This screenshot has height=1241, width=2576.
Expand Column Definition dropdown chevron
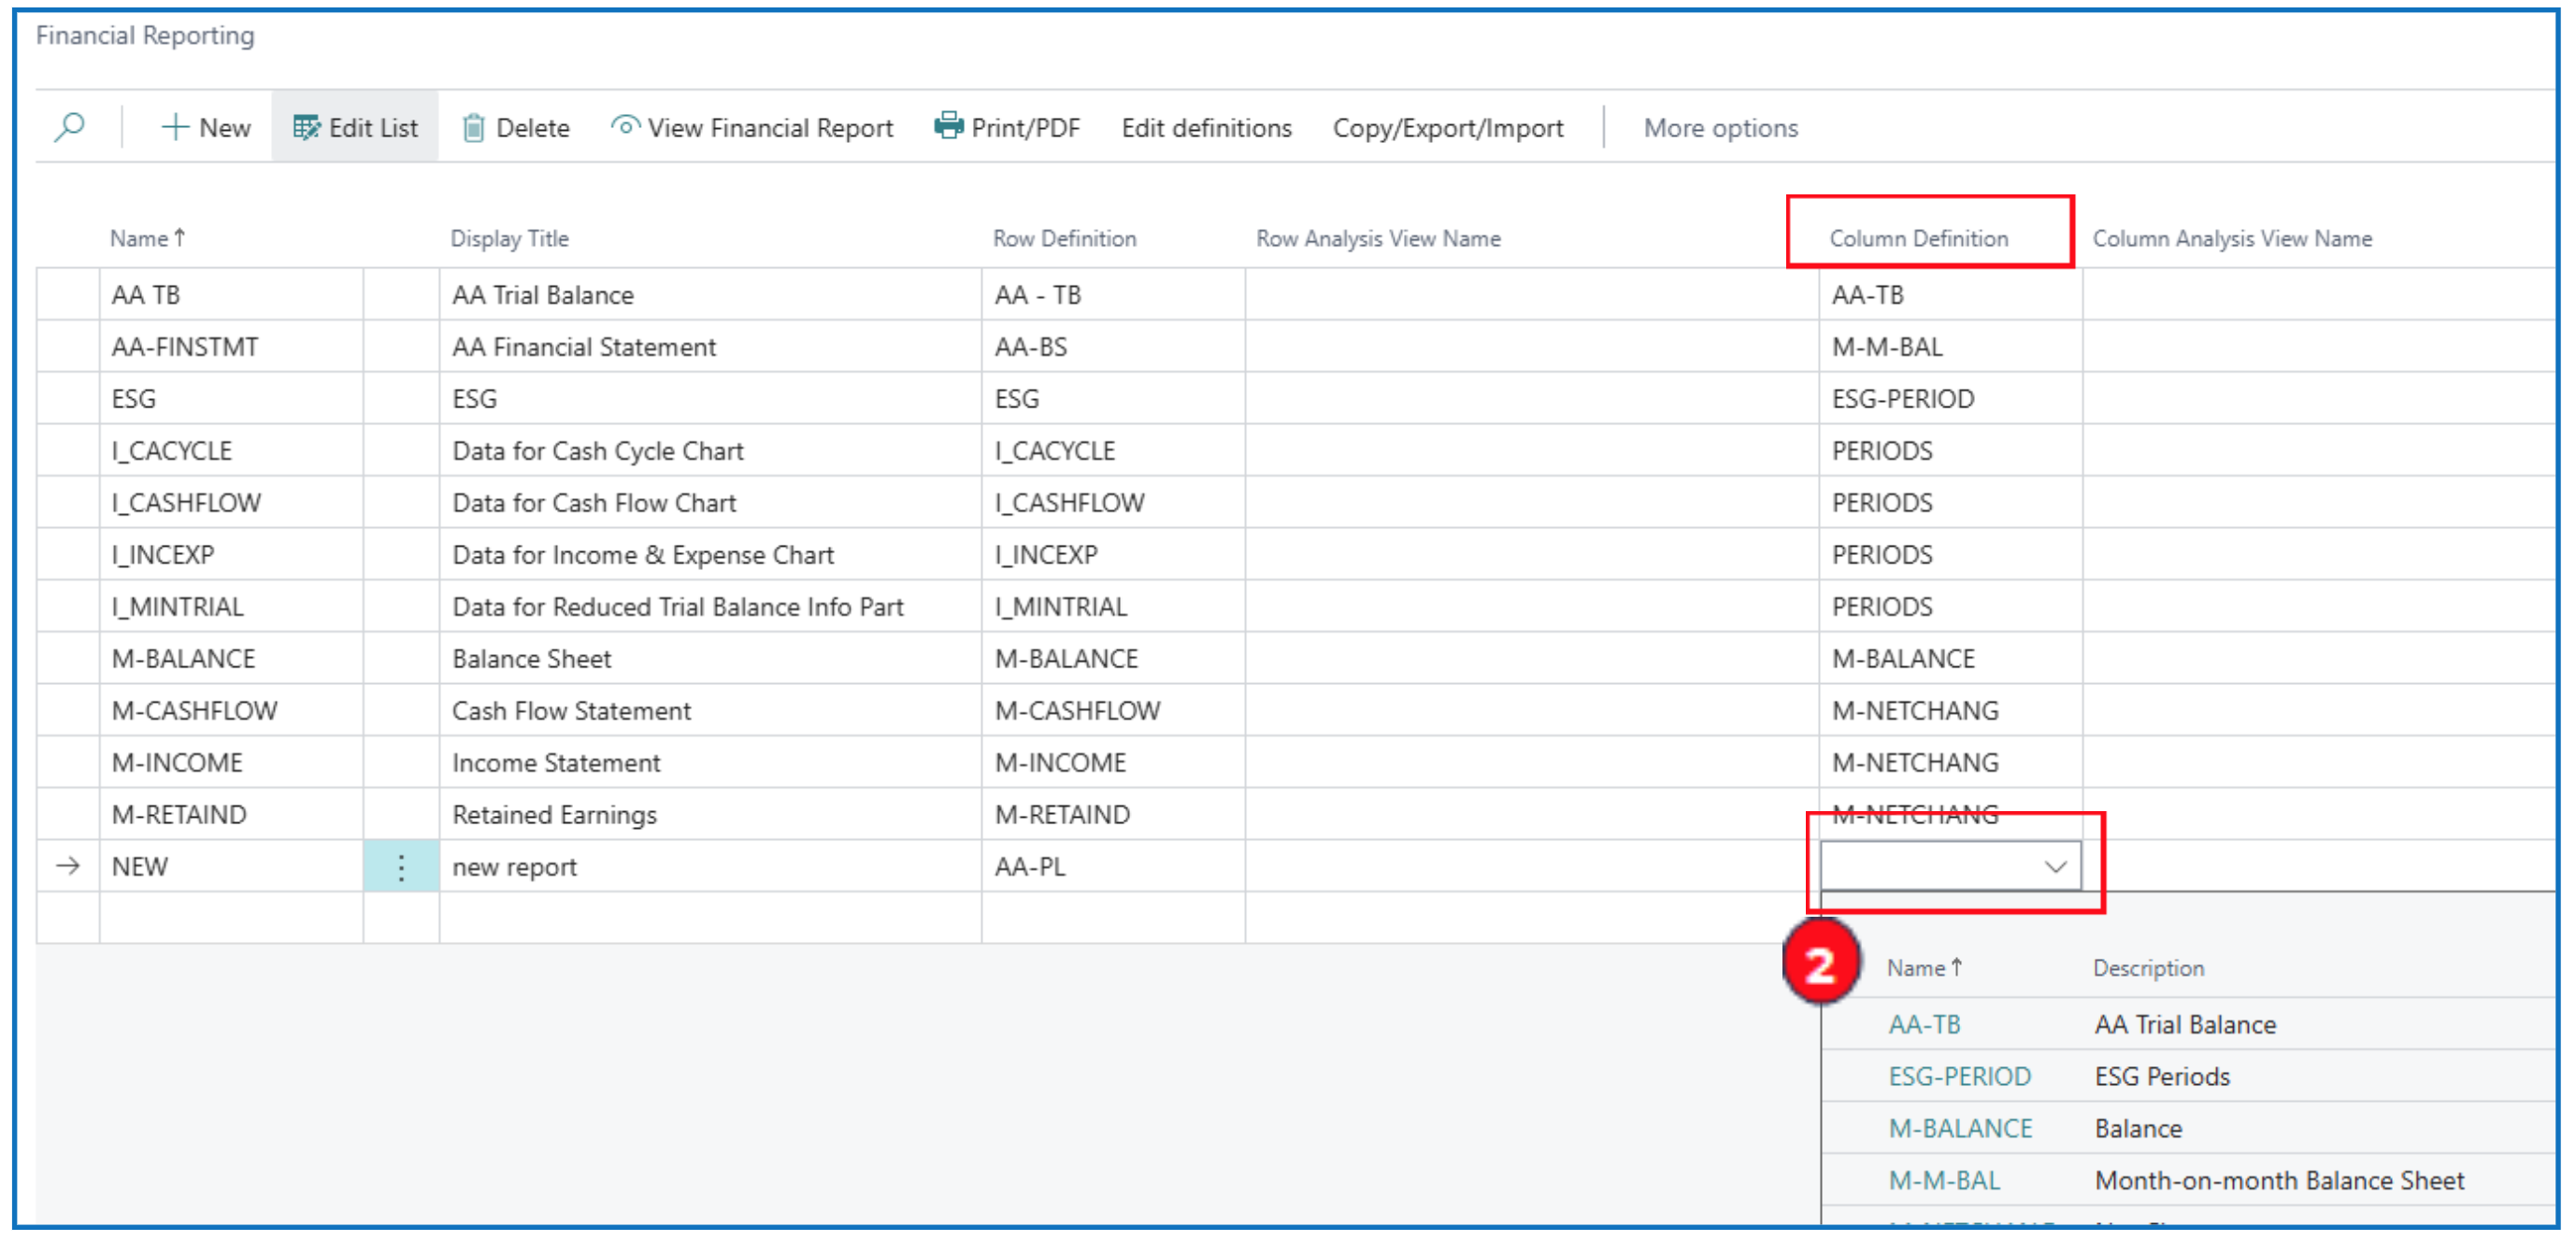[x=2055, y=867]
